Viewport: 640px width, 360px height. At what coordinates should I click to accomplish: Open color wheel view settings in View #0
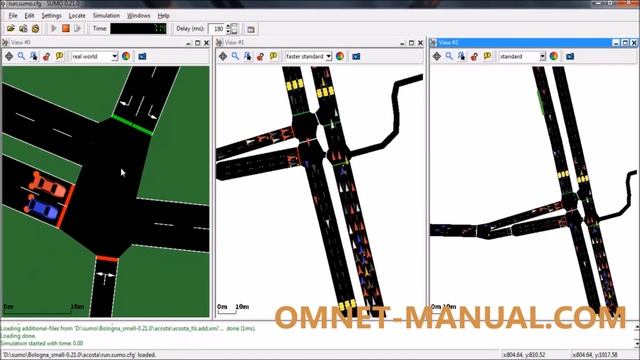[x=126, y=56]
